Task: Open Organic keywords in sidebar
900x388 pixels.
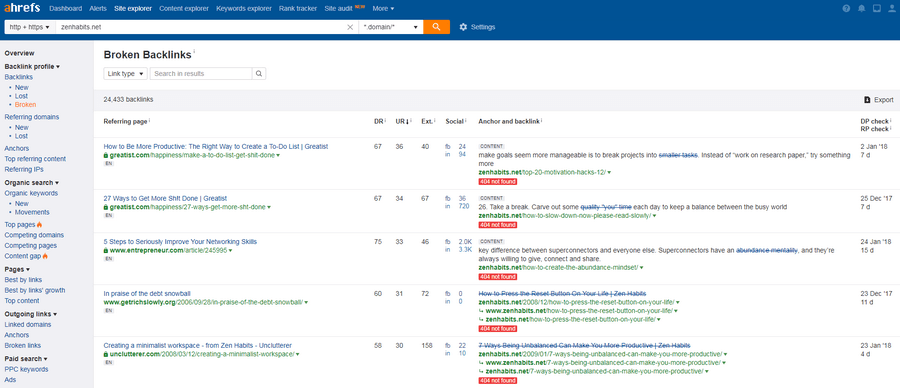Action: pyautogui.click(x=31, y=193)
